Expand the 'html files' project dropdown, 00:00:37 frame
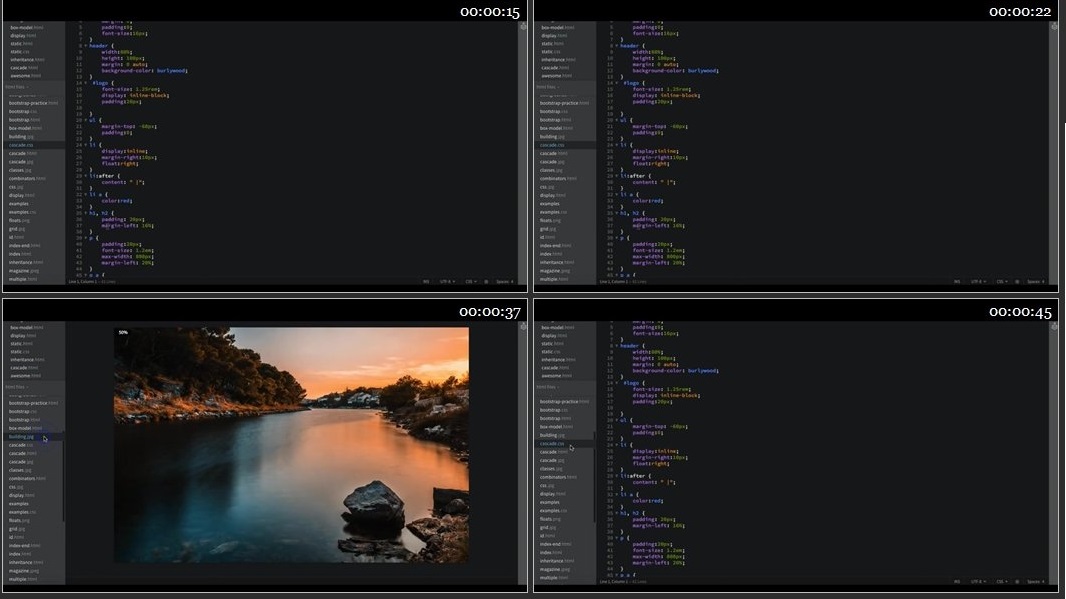 tap(16, 387)
